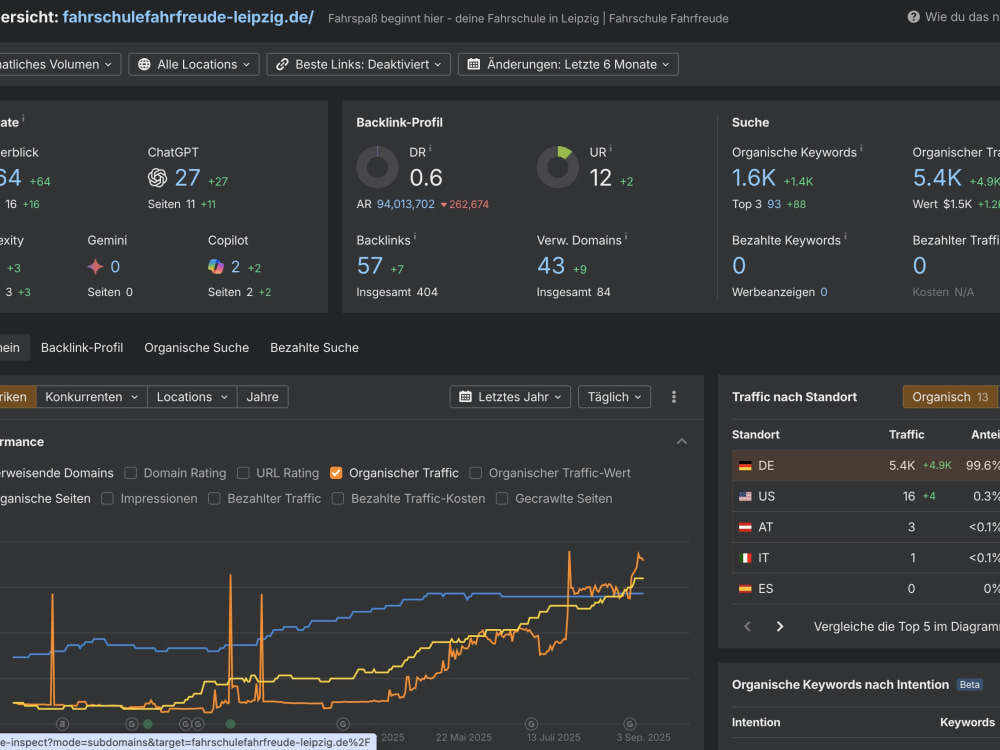
Task: Click info icon next to Organische Keywords
Action: 861,149
